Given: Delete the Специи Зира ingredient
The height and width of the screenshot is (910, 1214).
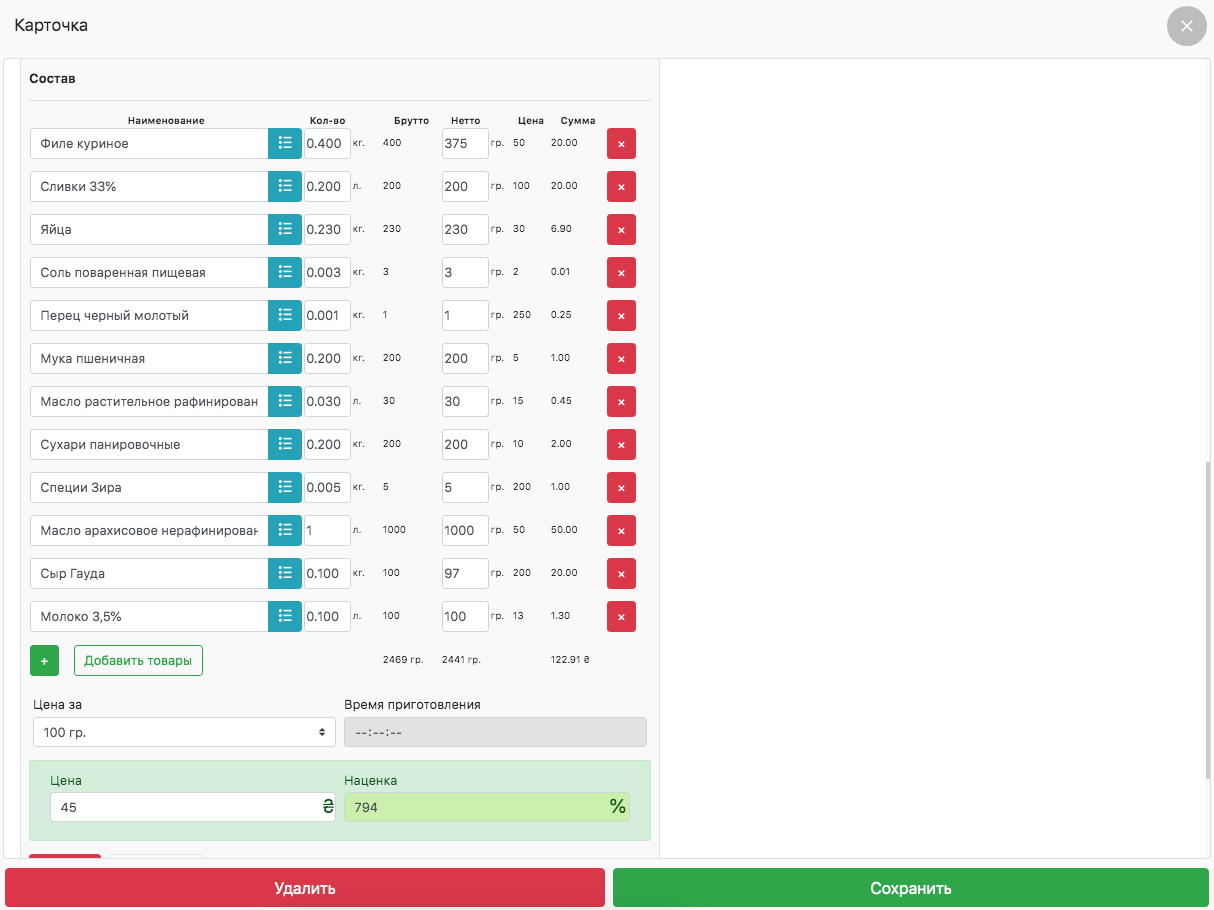Looking at the screenshot, I should pyautogui.click(x=621, y=487).
